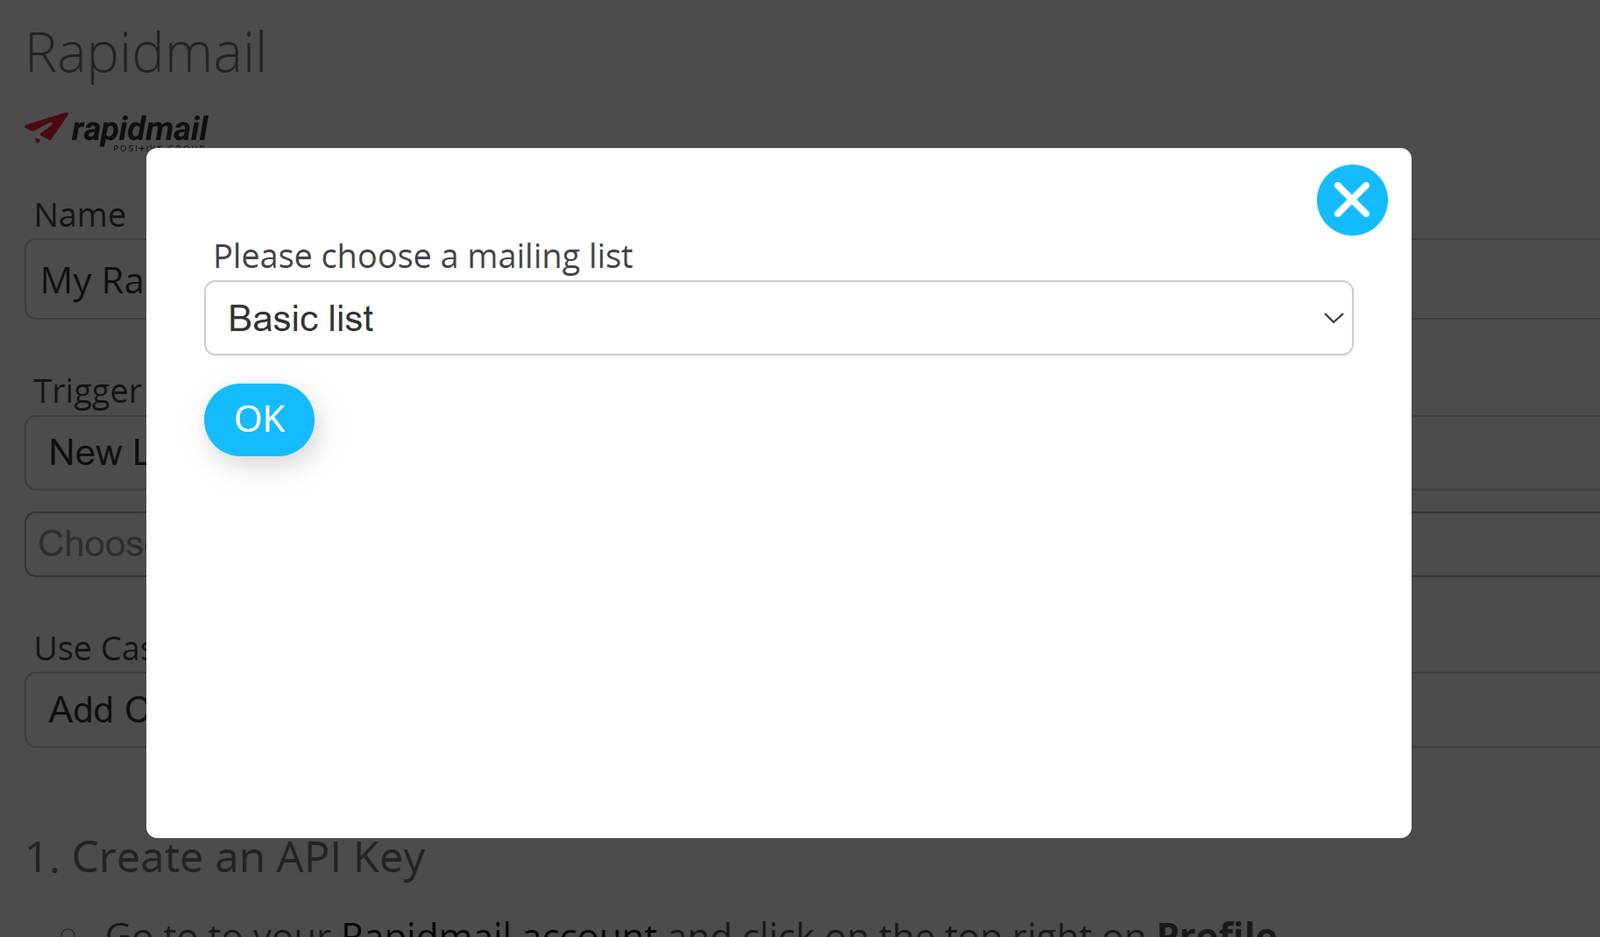Click the chevron arrow of mailing list dropdown

[x=1332, y=318]
